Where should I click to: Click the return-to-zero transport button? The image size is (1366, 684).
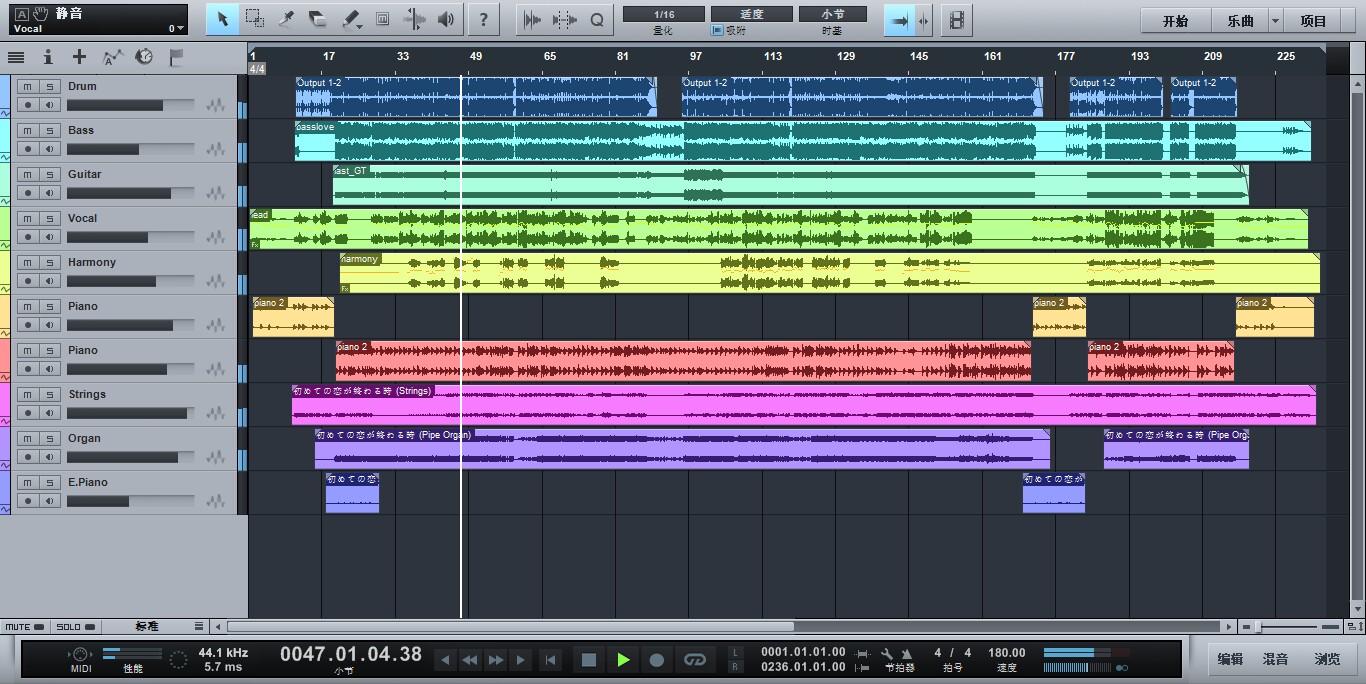[x=550, y=660]
